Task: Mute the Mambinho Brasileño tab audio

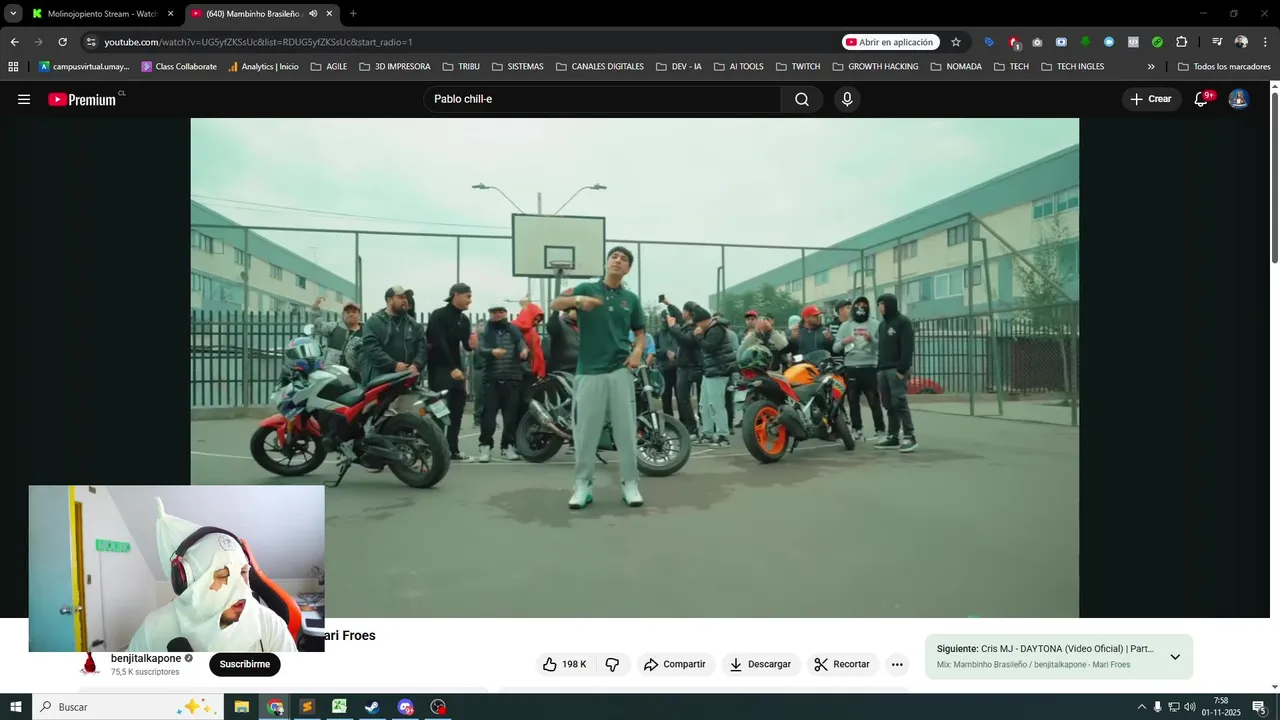Action: pyautogui.click(x=313, y=14)
